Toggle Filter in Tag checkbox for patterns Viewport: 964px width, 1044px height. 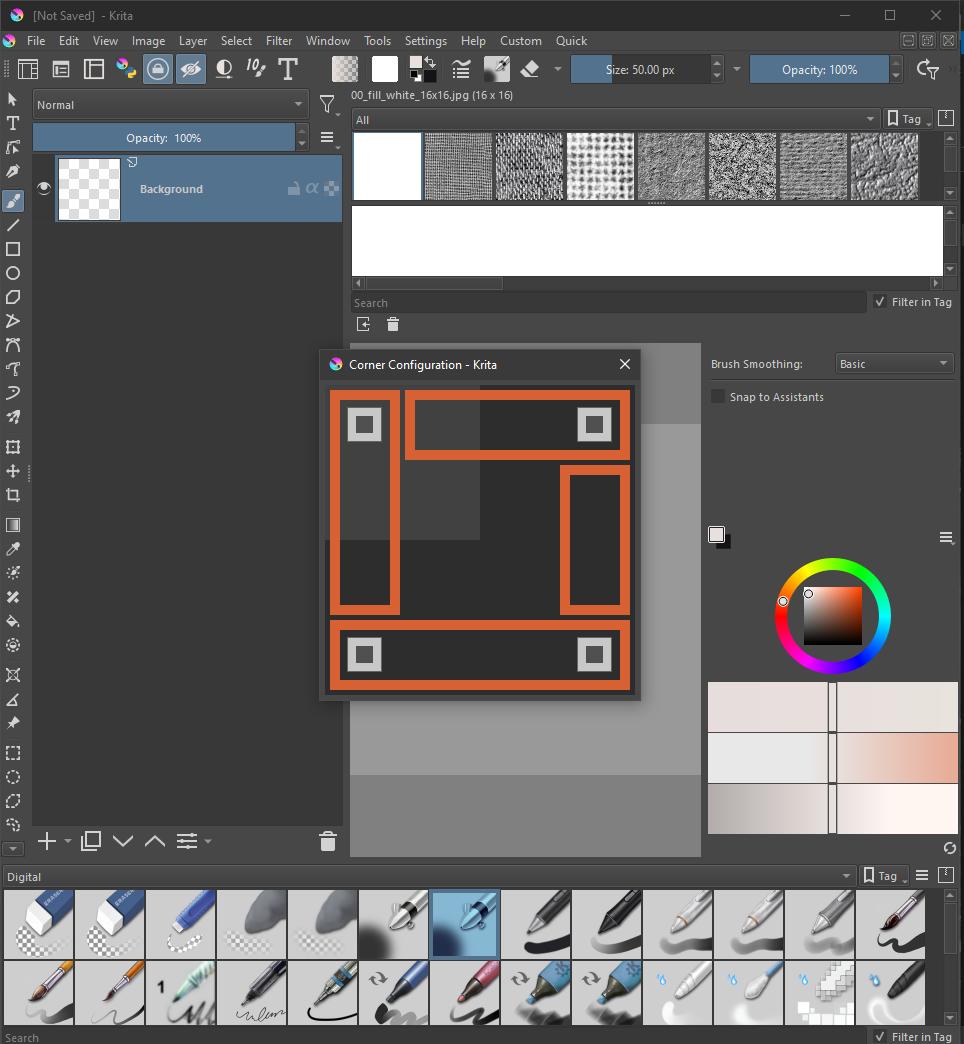tap(880, 302)
